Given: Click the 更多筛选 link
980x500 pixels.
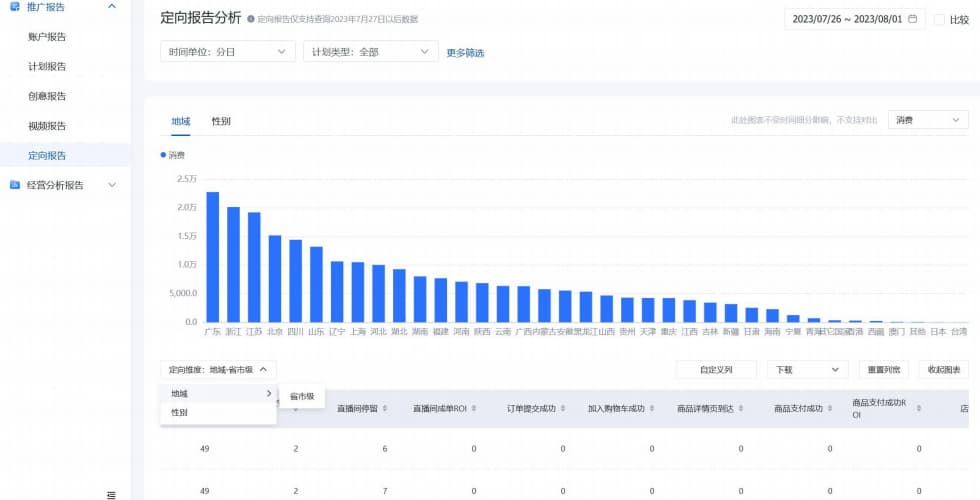Looking at the screenshot, I should (465, 53).
